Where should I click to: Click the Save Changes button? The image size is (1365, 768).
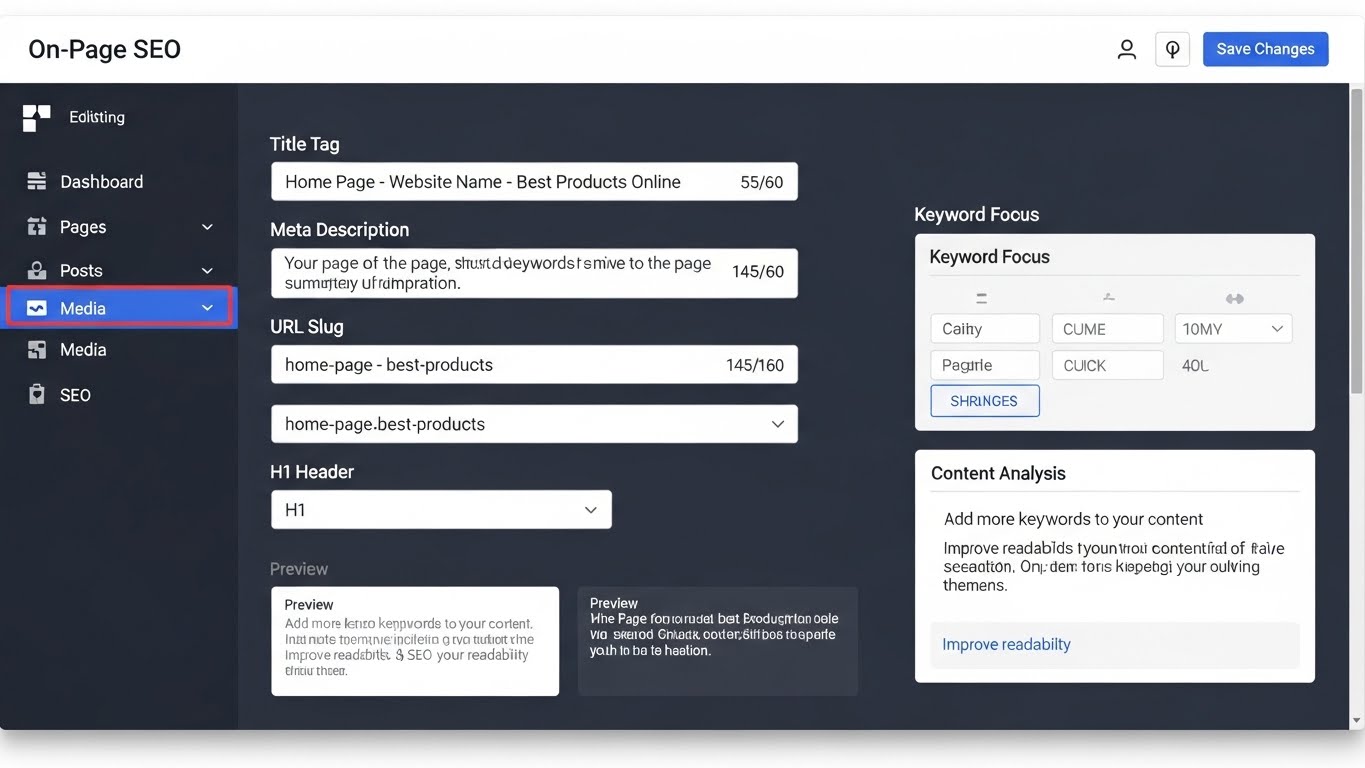[x=1265, y=49]
